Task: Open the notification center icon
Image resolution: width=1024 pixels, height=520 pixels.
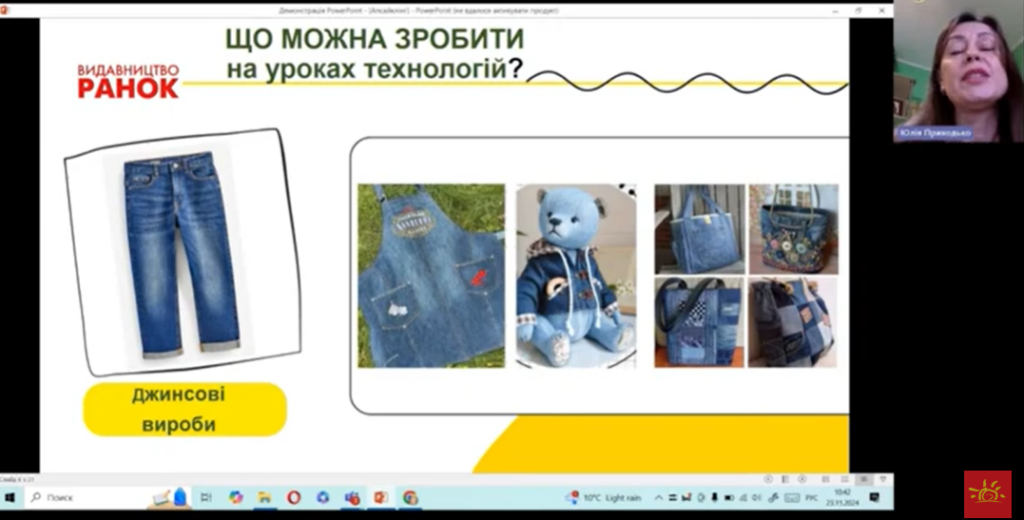Action: point(874,497)
